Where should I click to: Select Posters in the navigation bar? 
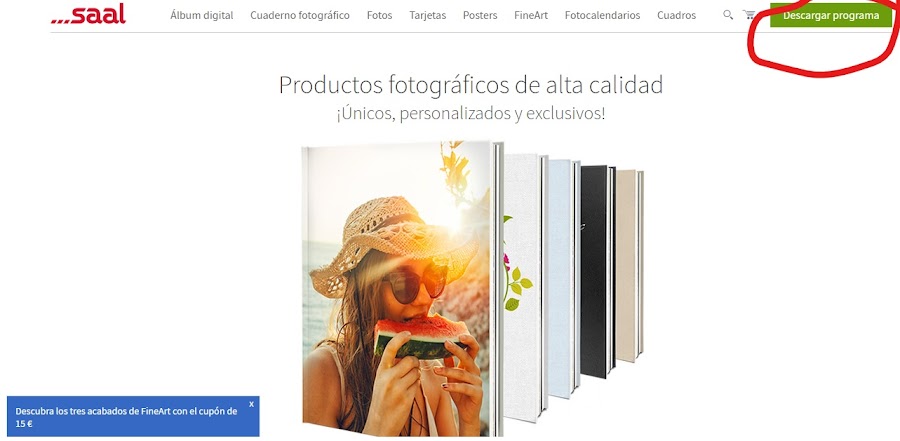(480, 16)
